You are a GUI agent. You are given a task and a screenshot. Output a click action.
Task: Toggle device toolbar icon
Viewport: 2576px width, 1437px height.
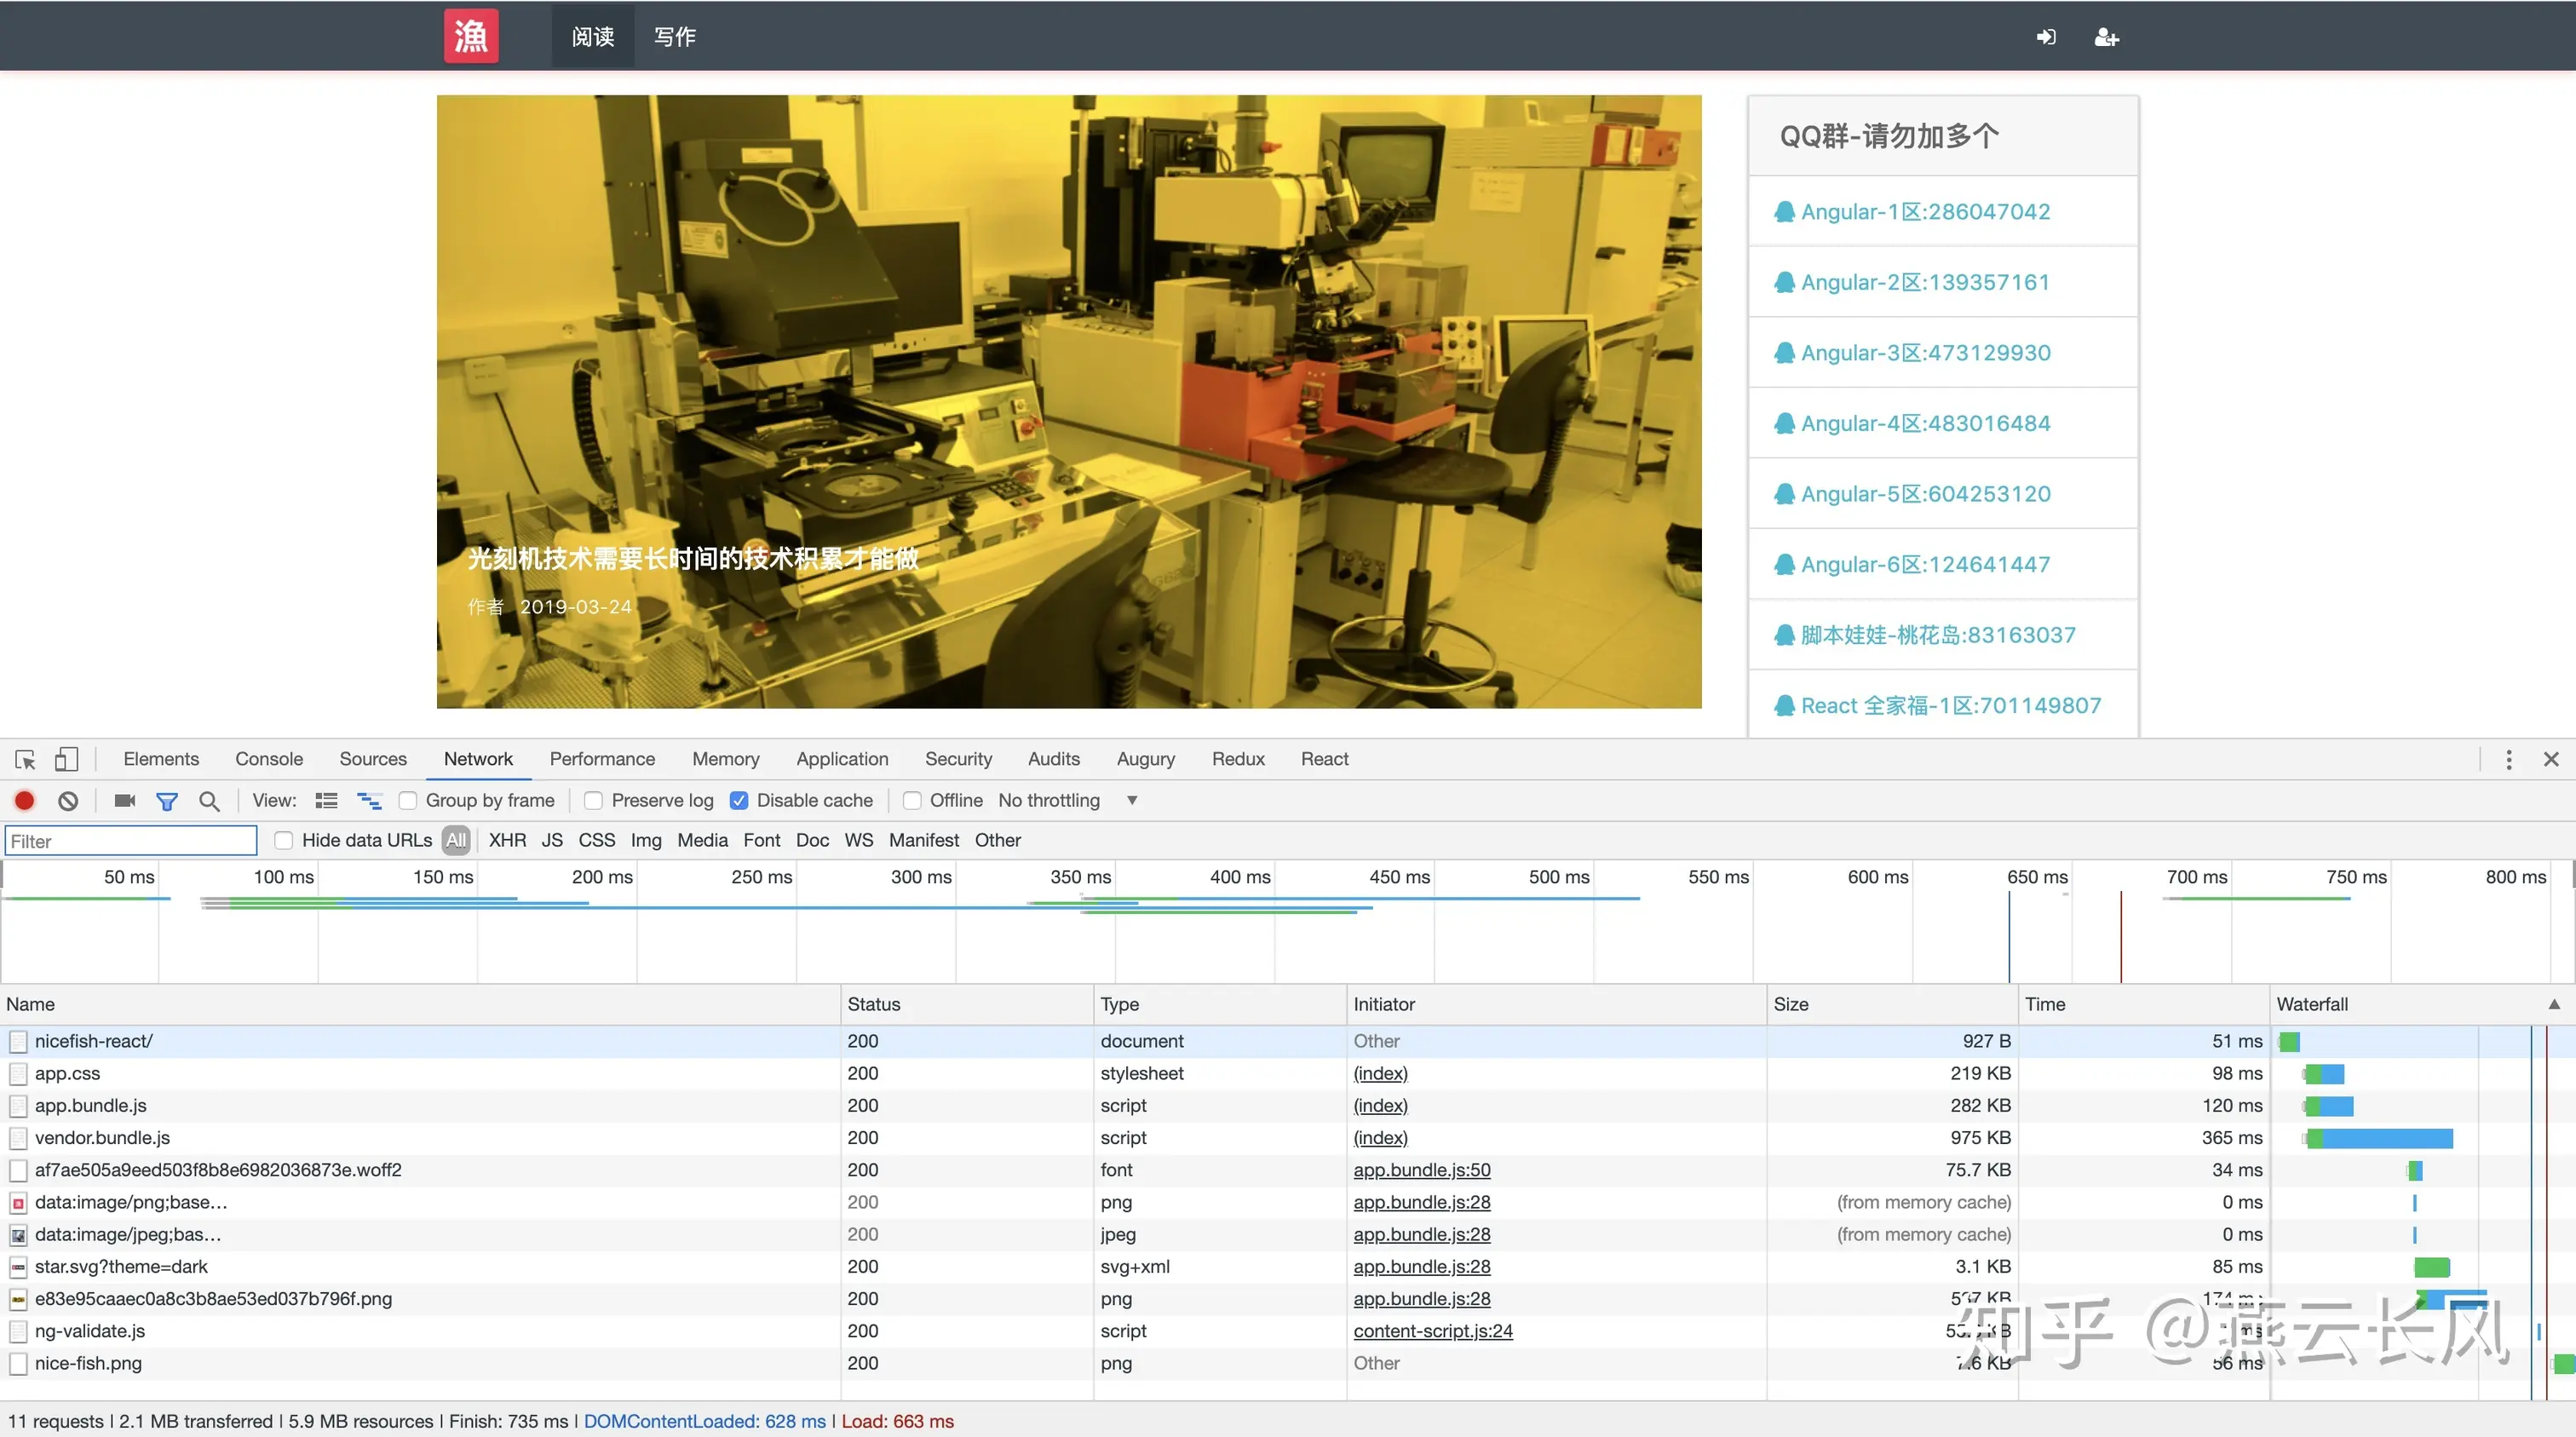tap(66, 759)
